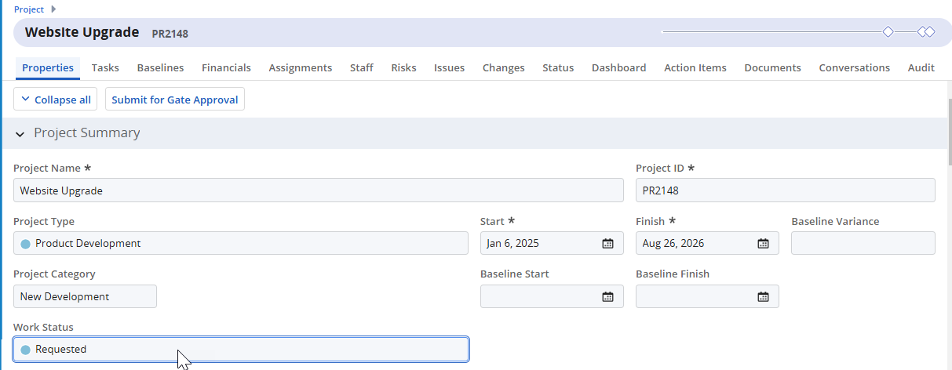The height and width of the screenshot is (370, 952).
Task: Click the last gate diamond on the progress line
Action: click(x=930, y=32)
